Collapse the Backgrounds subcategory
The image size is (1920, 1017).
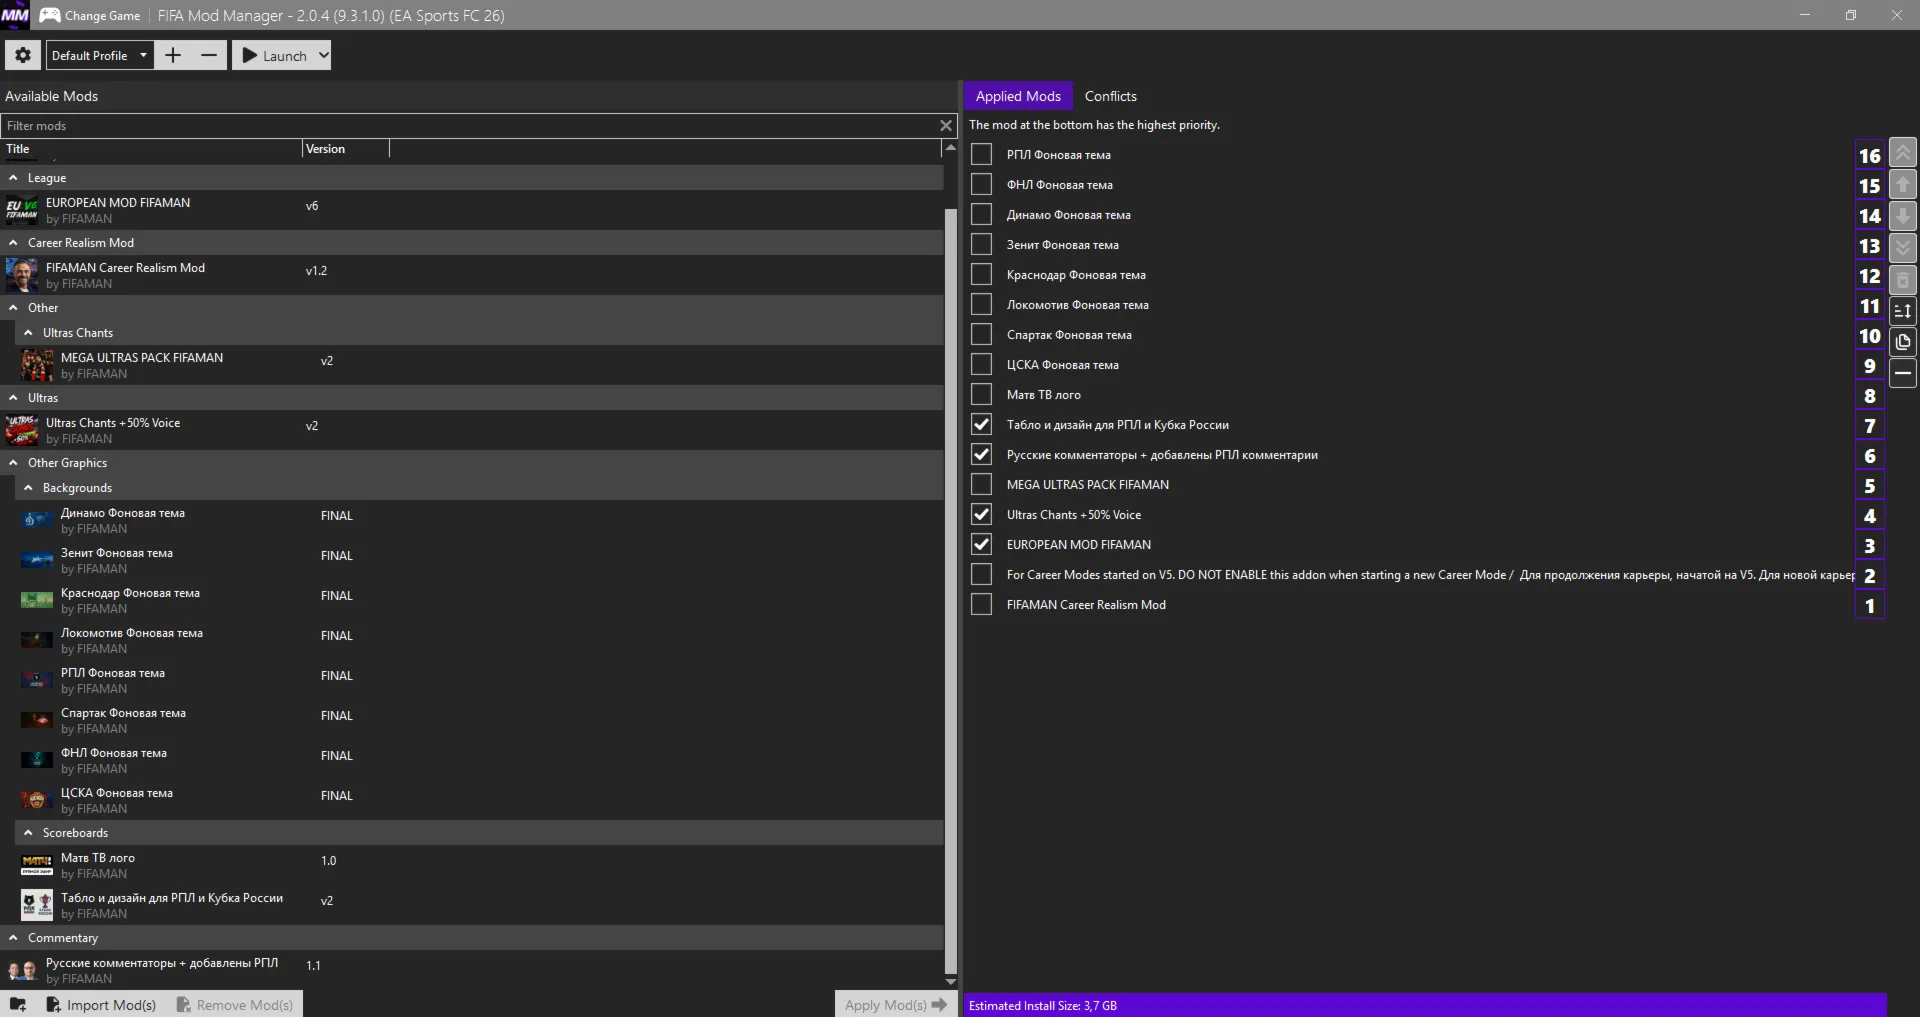pyautogui.click(x=28, y=487)
